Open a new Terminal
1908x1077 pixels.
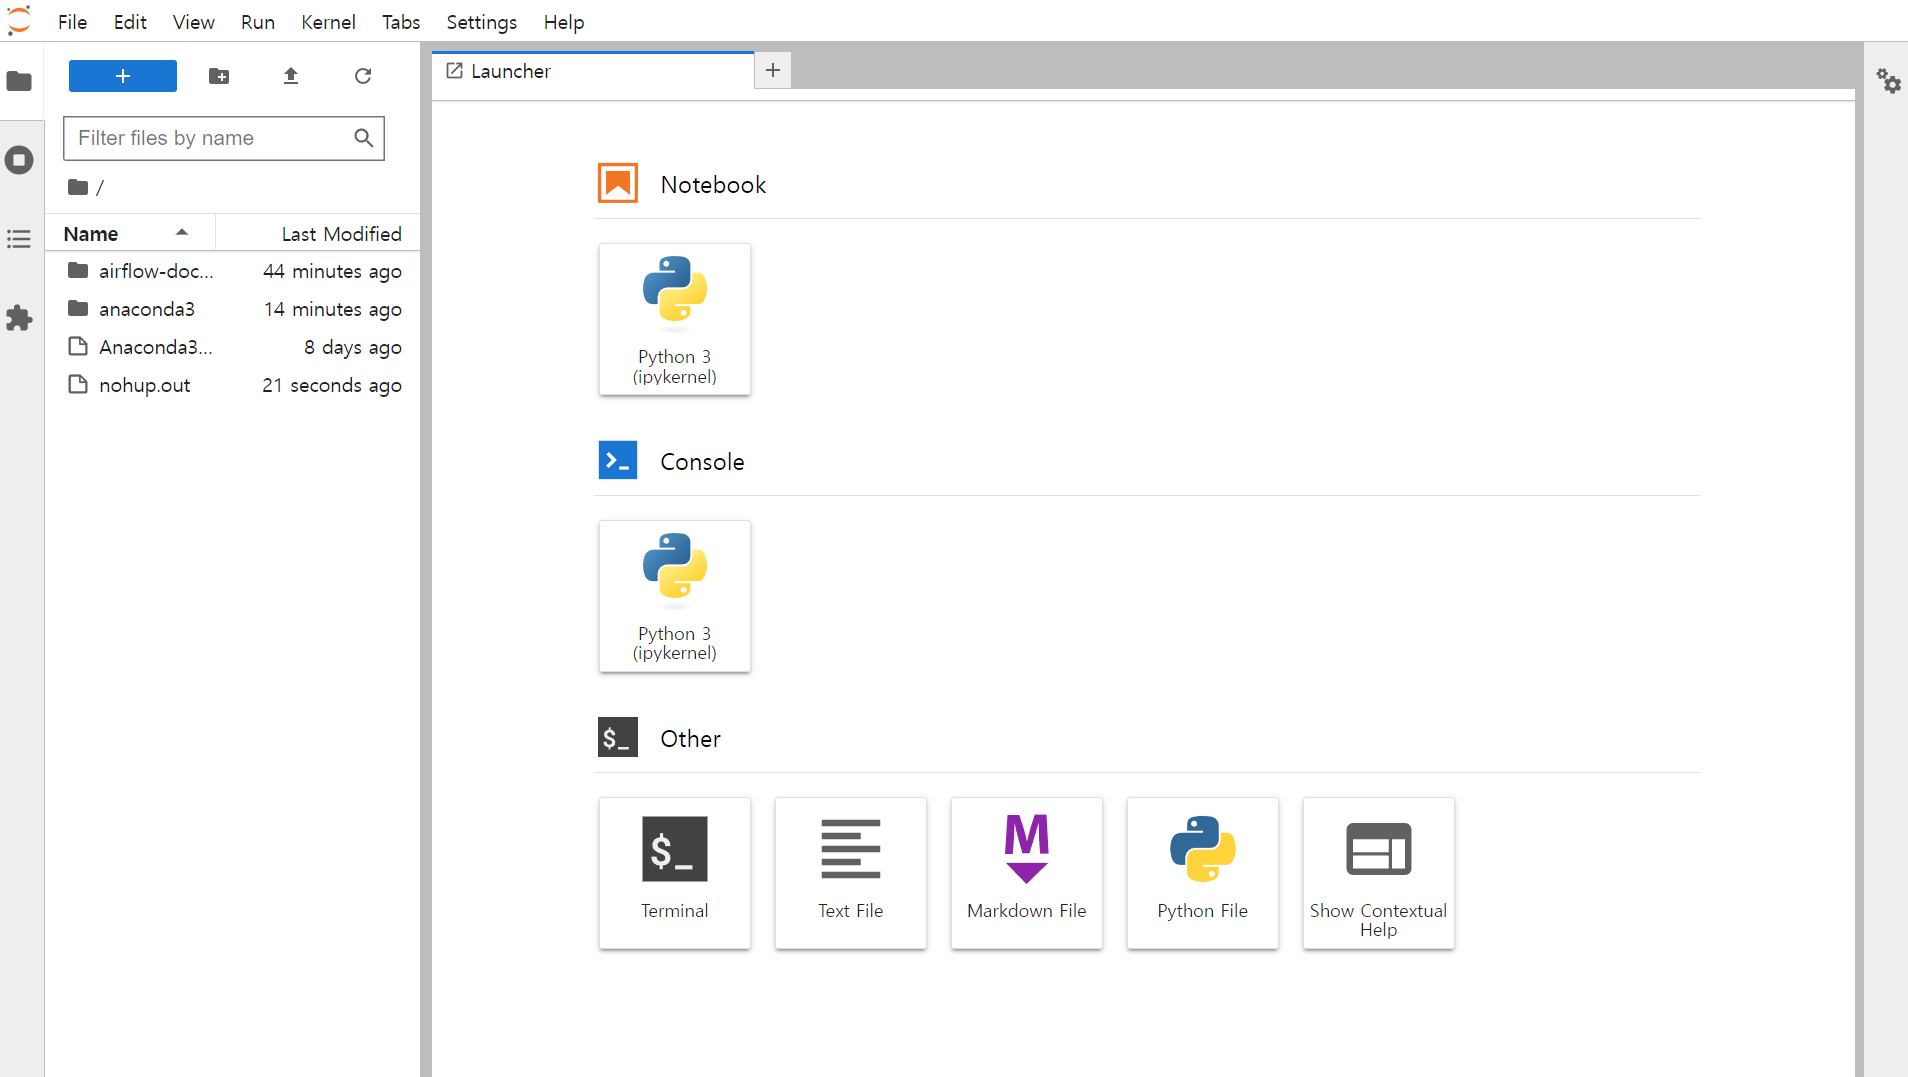click(x=675, y=873)
